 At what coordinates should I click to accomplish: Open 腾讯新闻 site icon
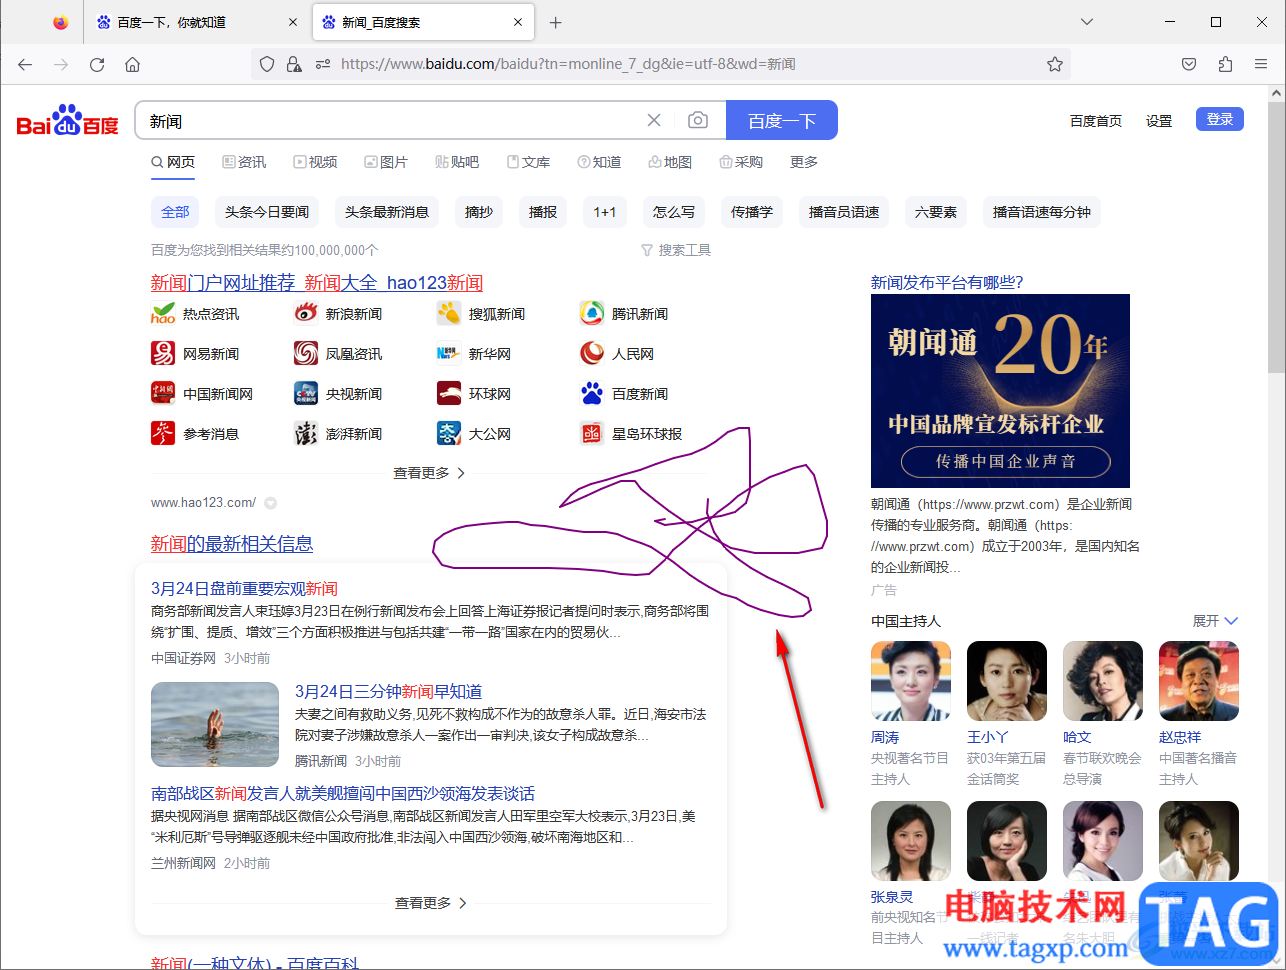(592, 313)
